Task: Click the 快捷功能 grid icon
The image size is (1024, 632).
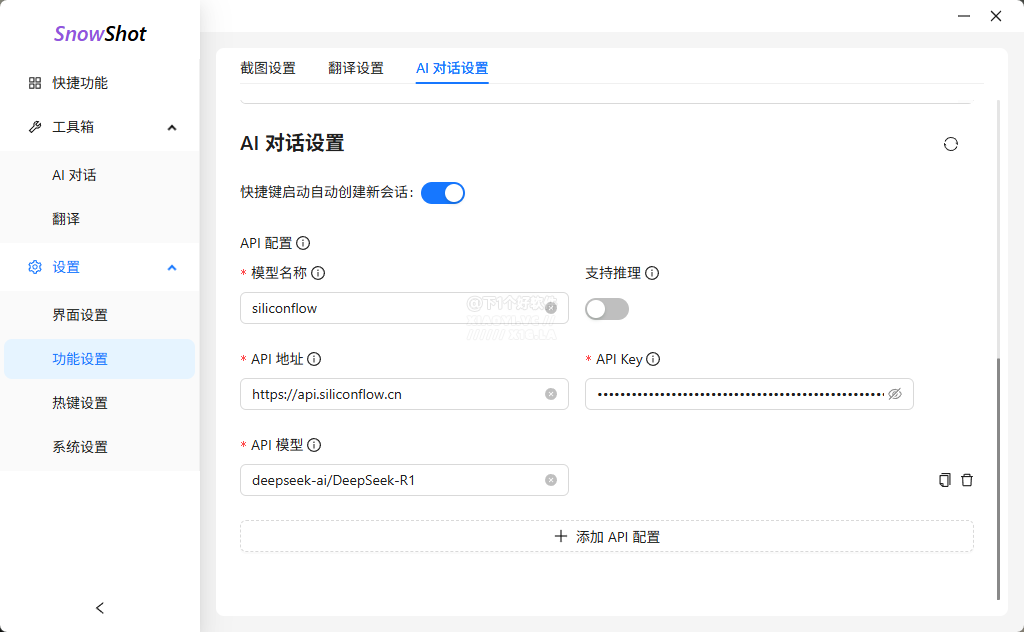Action: click(x=35, y=83)
